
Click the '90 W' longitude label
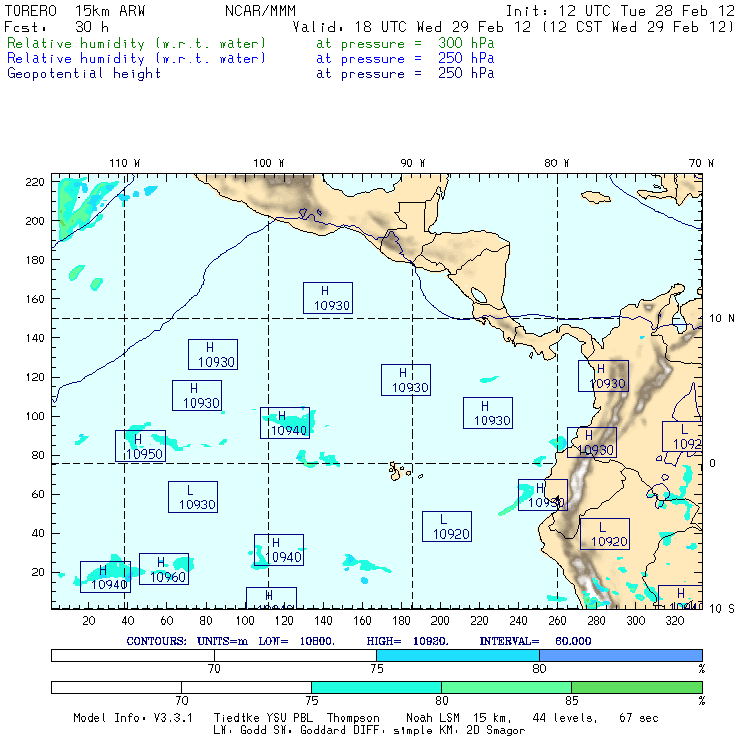tap(412, 163)
